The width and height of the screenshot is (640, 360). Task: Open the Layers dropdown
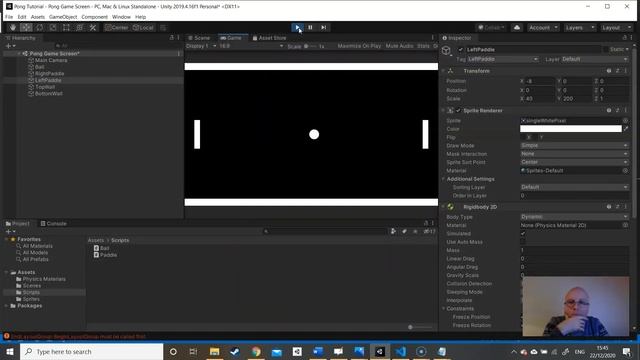coord(579,27)
